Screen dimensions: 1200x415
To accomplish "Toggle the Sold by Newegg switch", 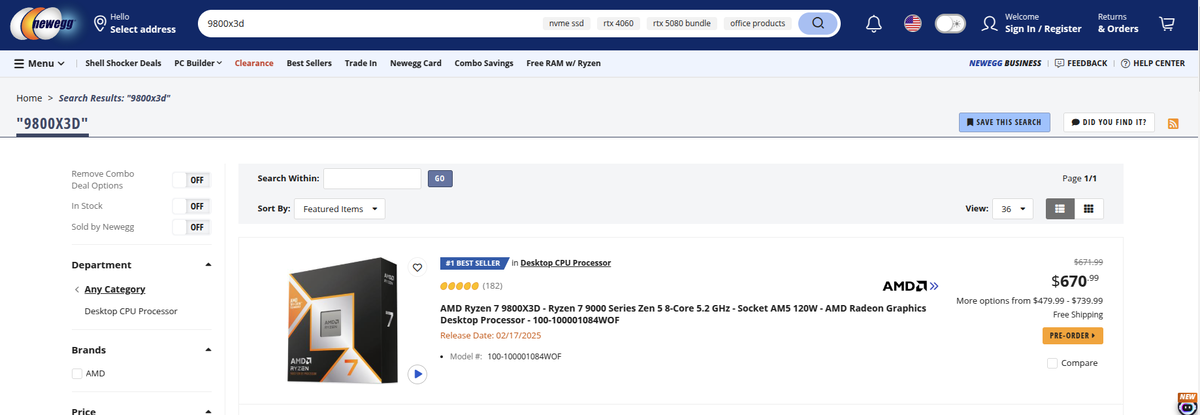I will point(192,227).
